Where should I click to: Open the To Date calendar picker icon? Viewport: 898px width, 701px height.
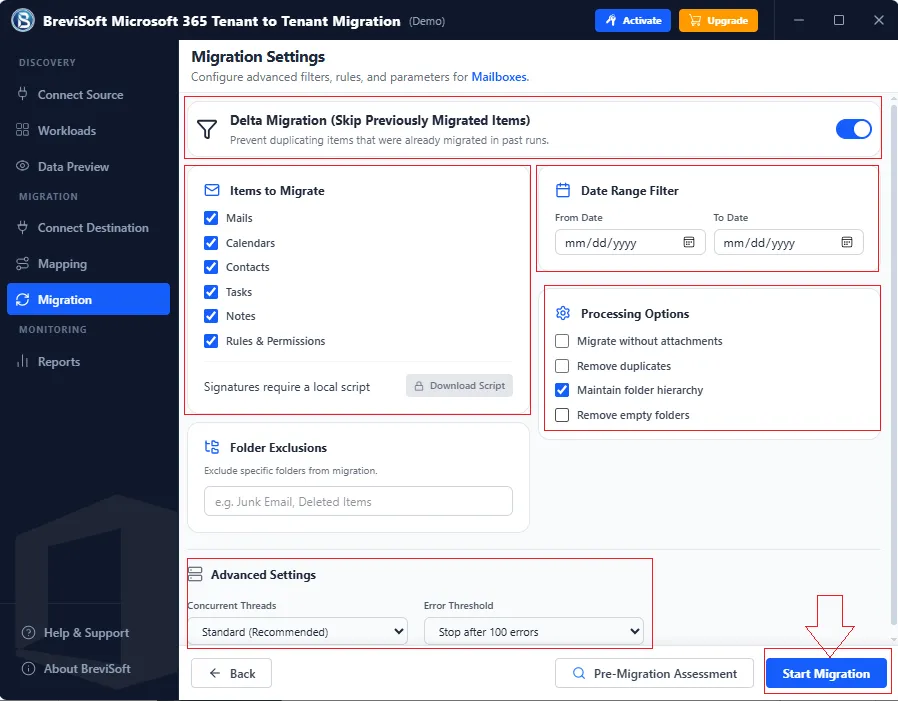pos(847,242)
